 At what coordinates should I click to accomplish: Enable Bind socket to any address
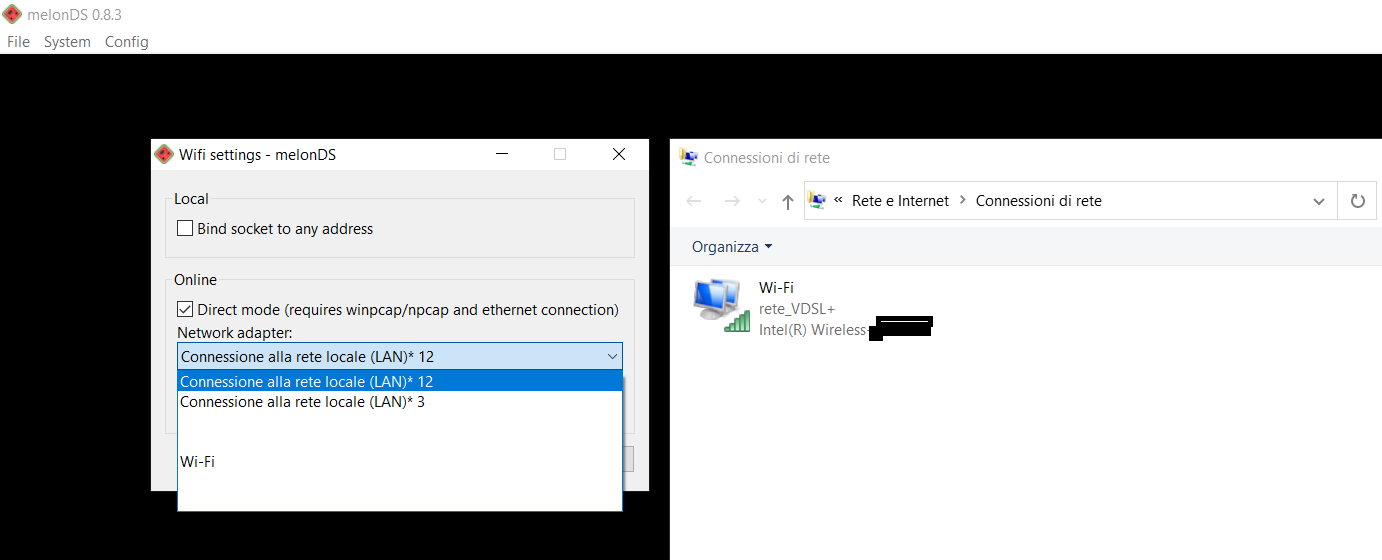click(x=185, y=229)
